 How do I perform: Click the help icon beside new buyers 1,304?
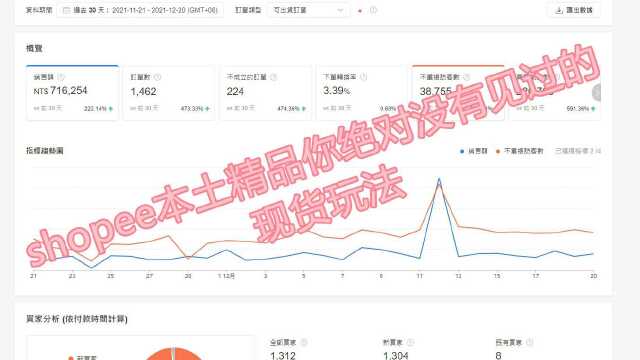(410, 342)
